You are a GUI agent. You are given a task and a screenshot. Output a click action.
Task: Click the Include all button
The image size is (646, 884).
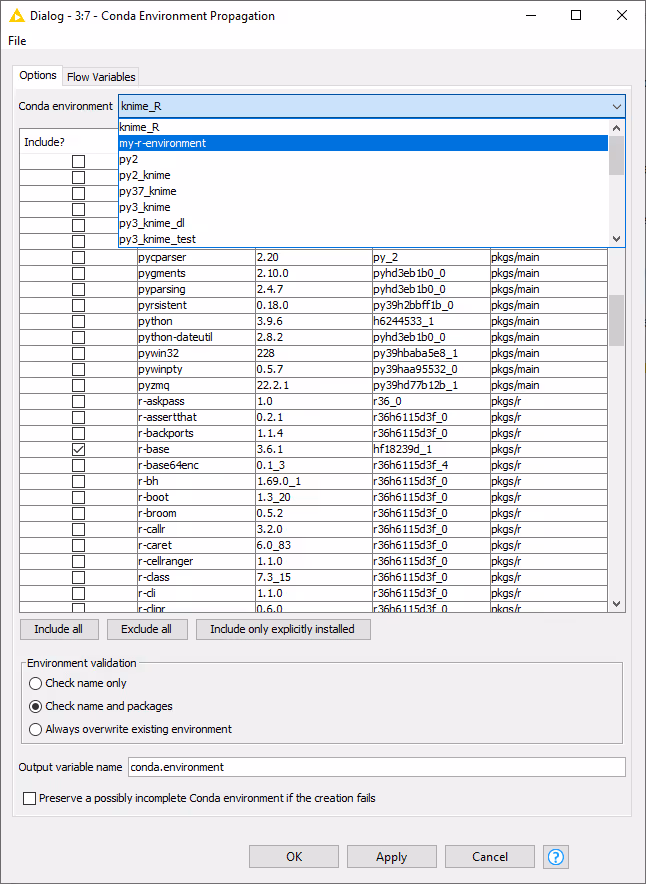click(59, 630)
